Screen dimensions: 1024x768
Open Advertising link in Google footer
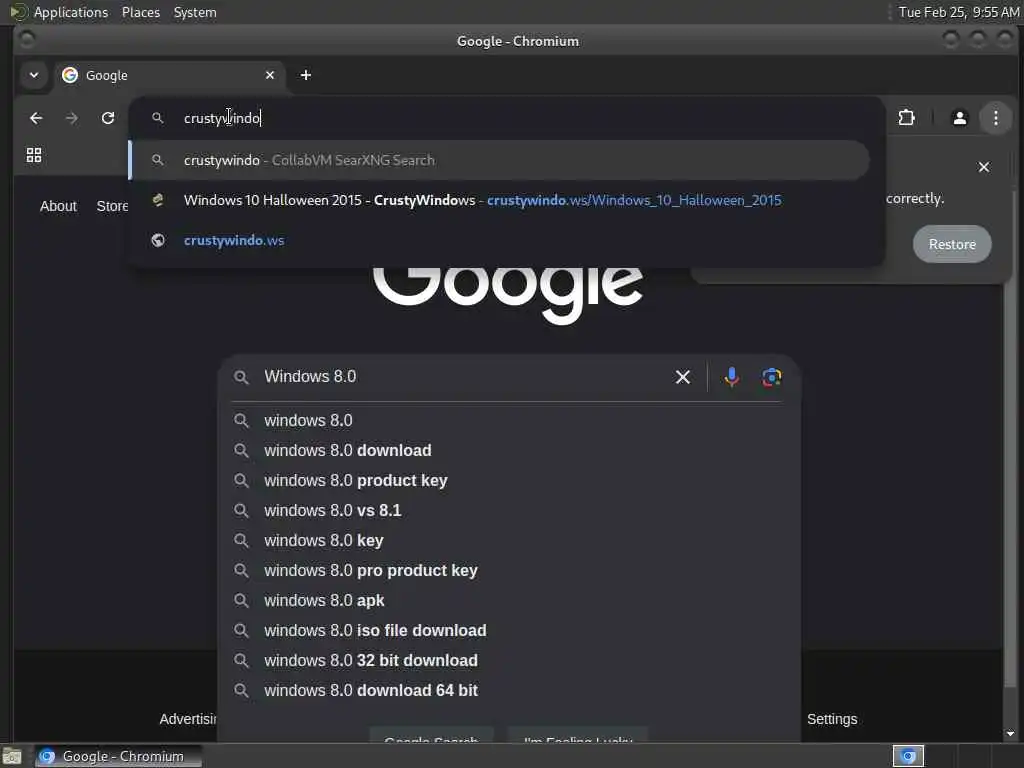187,719
